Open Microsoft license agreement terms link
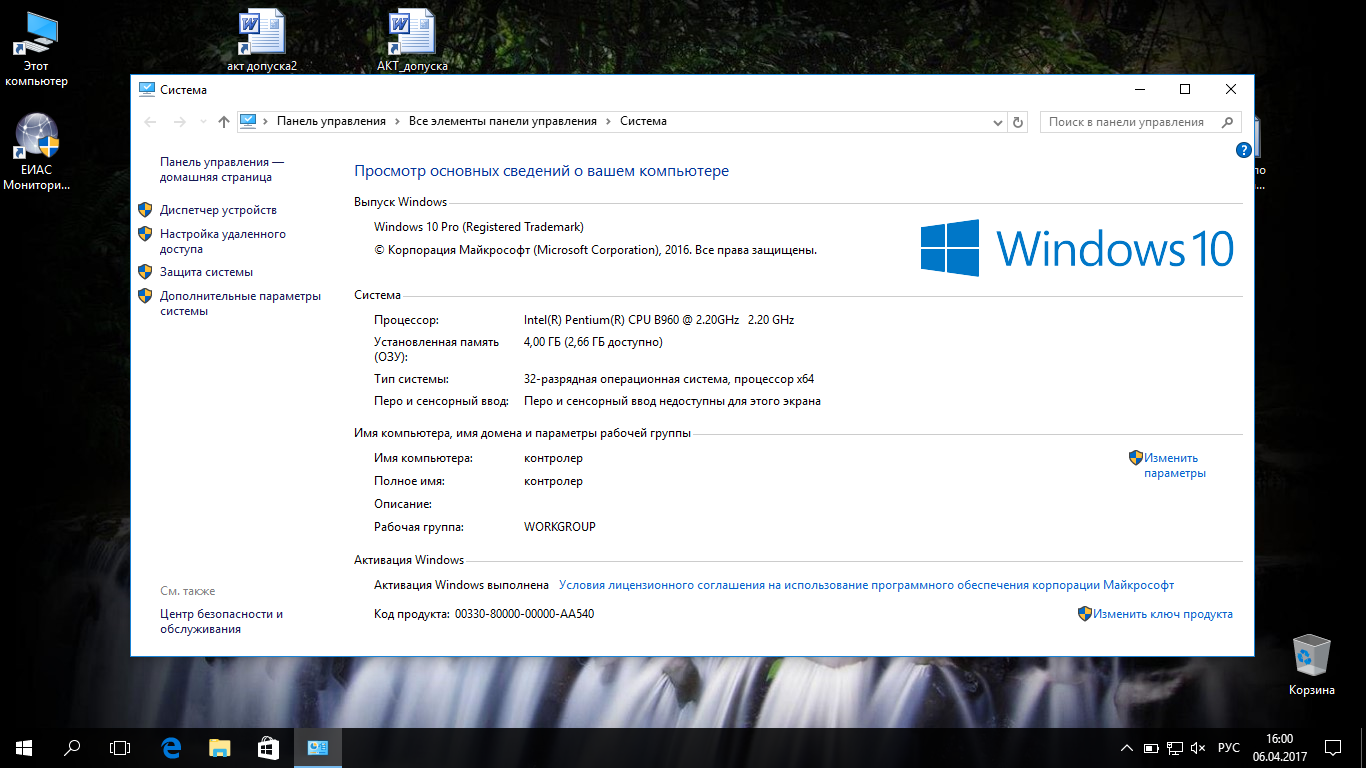This screenshot has height=768, width=1366. coord(866,585)
